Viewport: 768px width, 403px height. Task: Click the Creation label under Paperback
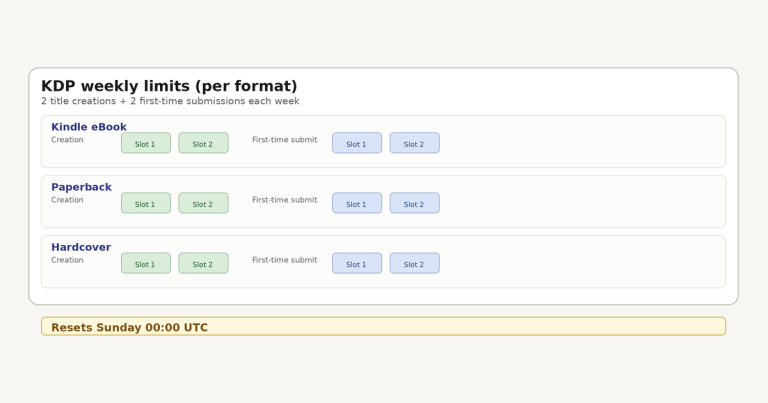[67, 200]
